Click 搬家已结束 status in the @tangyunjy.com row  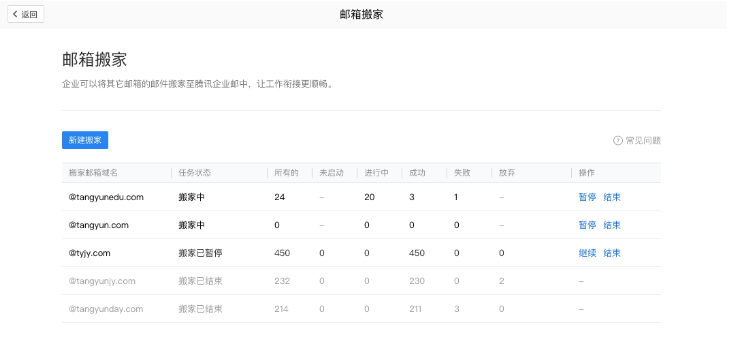[200, 281]
